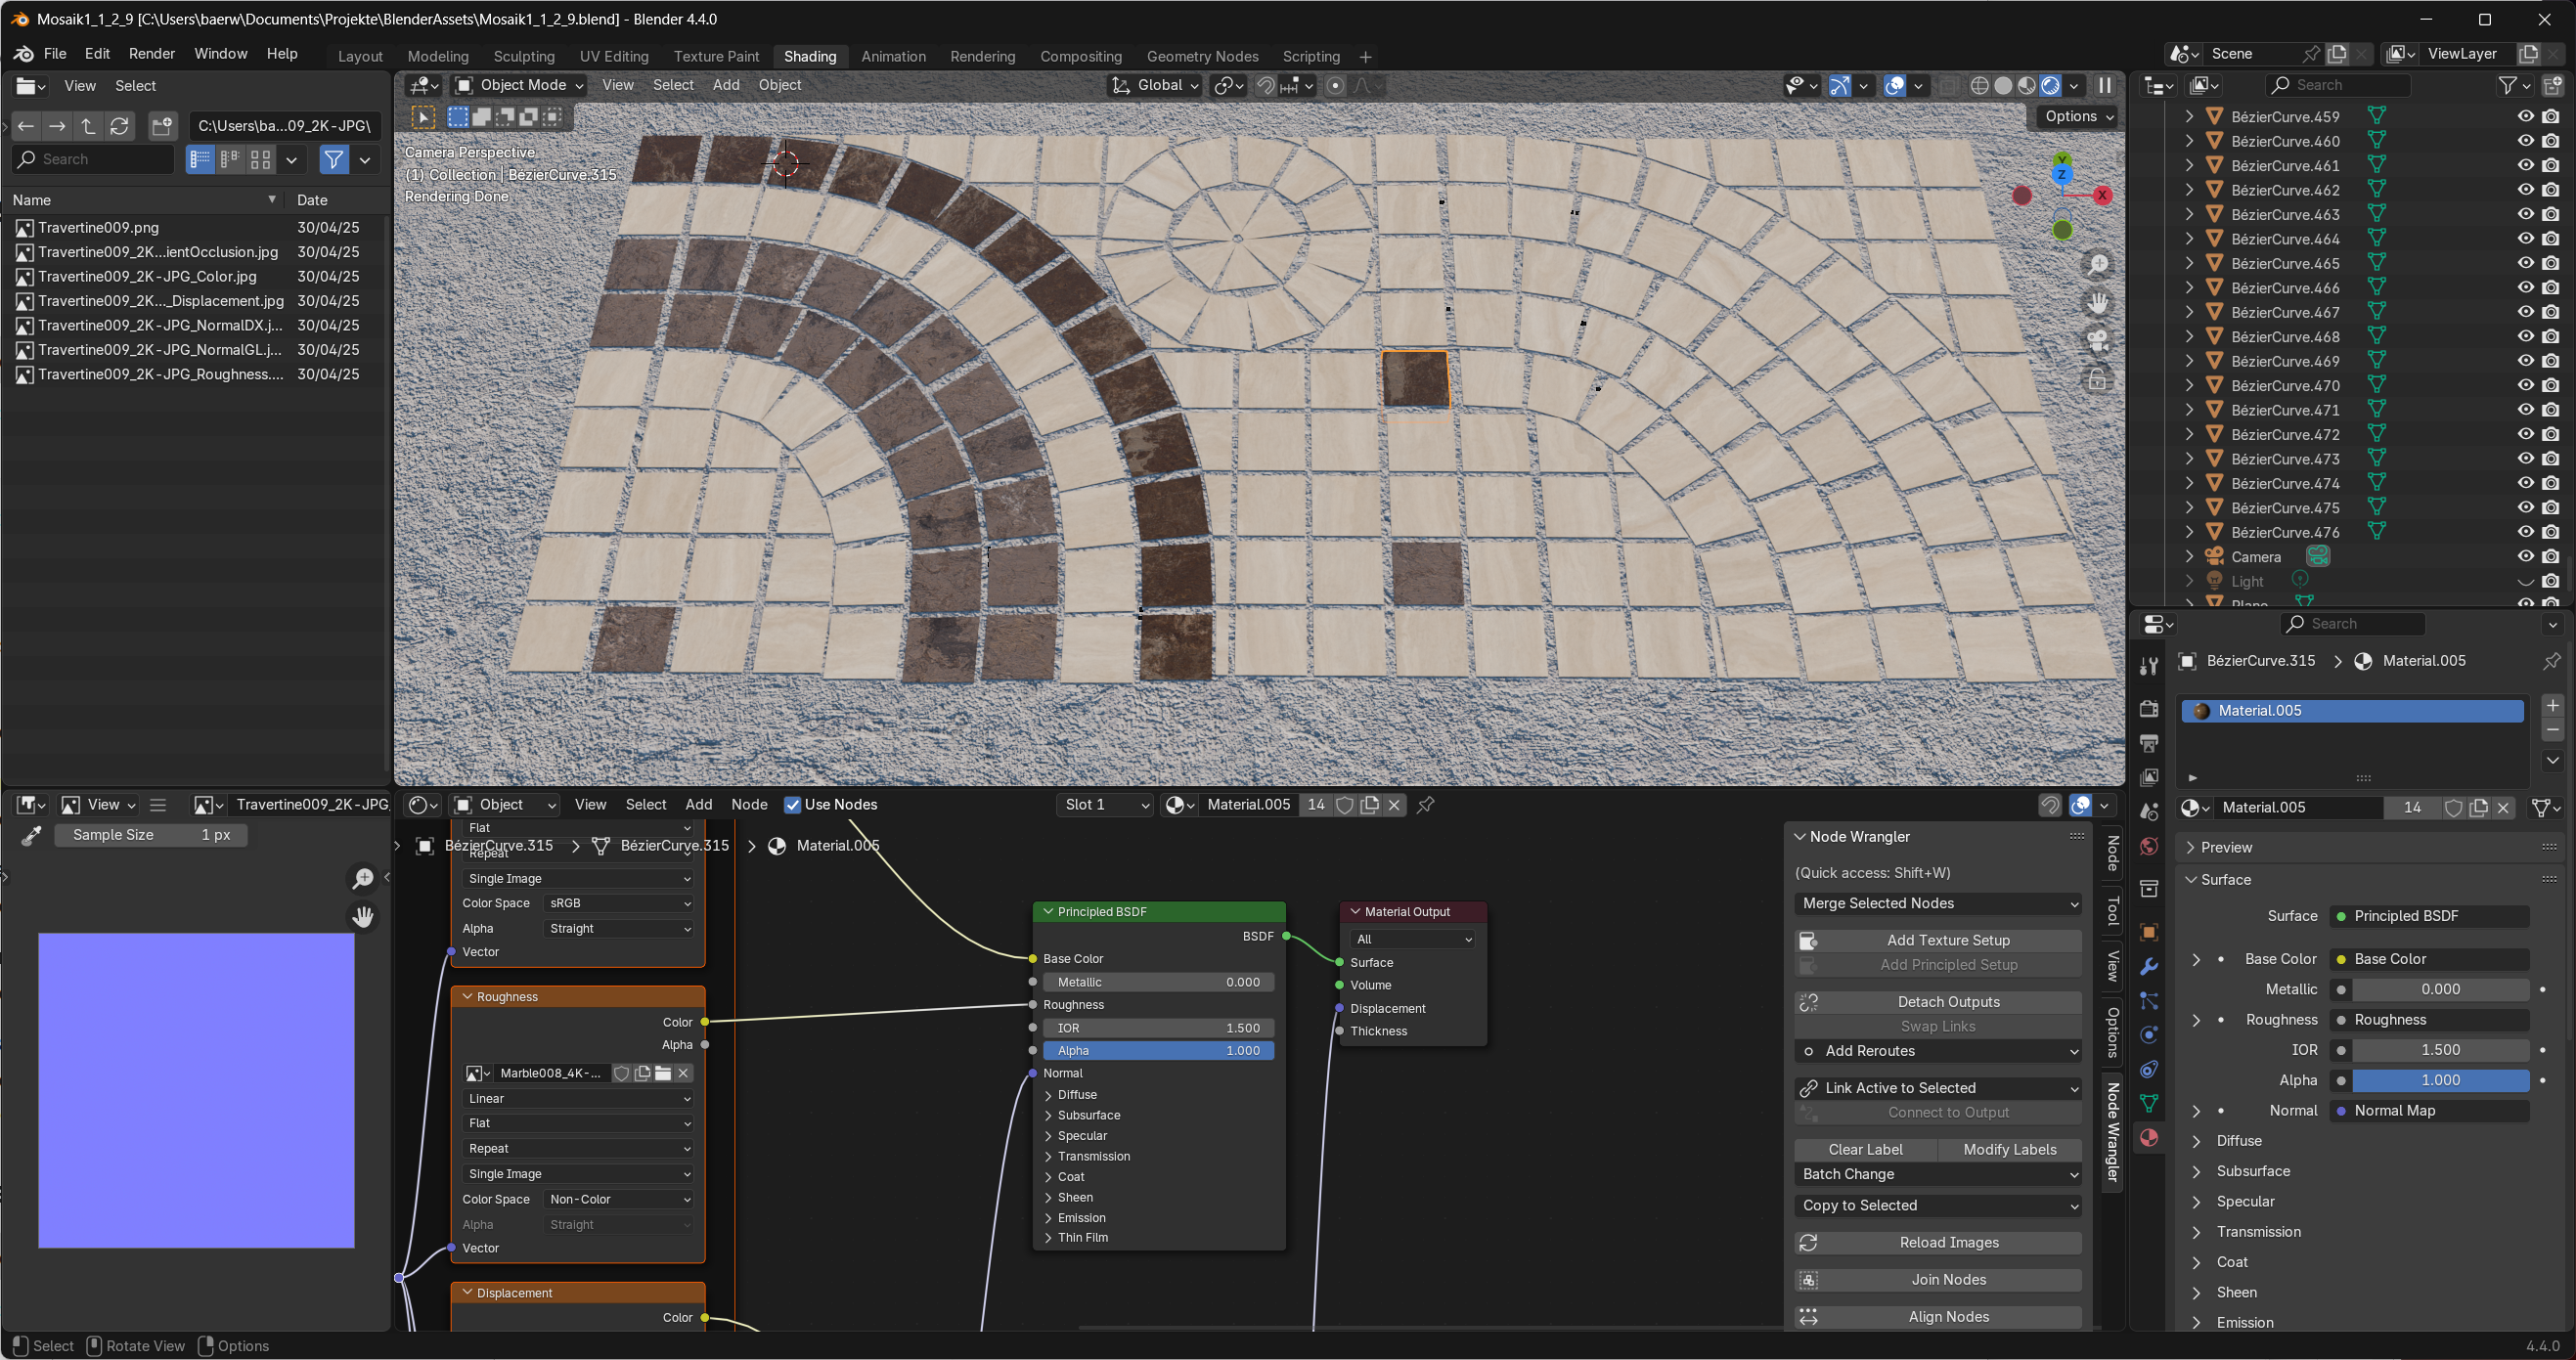
Task: Click the refresh file list icon
Action: (x=119, y=126)
